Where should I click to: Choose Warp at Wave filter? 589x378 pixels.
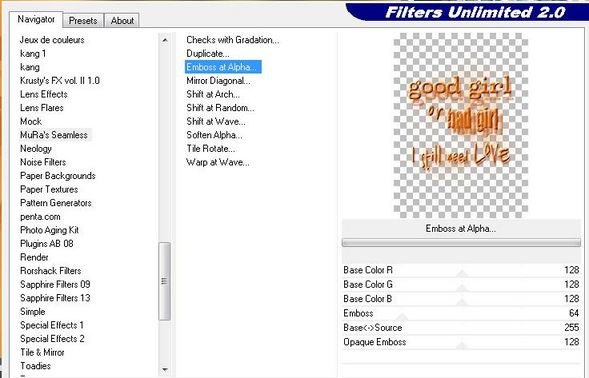(218, 162)
